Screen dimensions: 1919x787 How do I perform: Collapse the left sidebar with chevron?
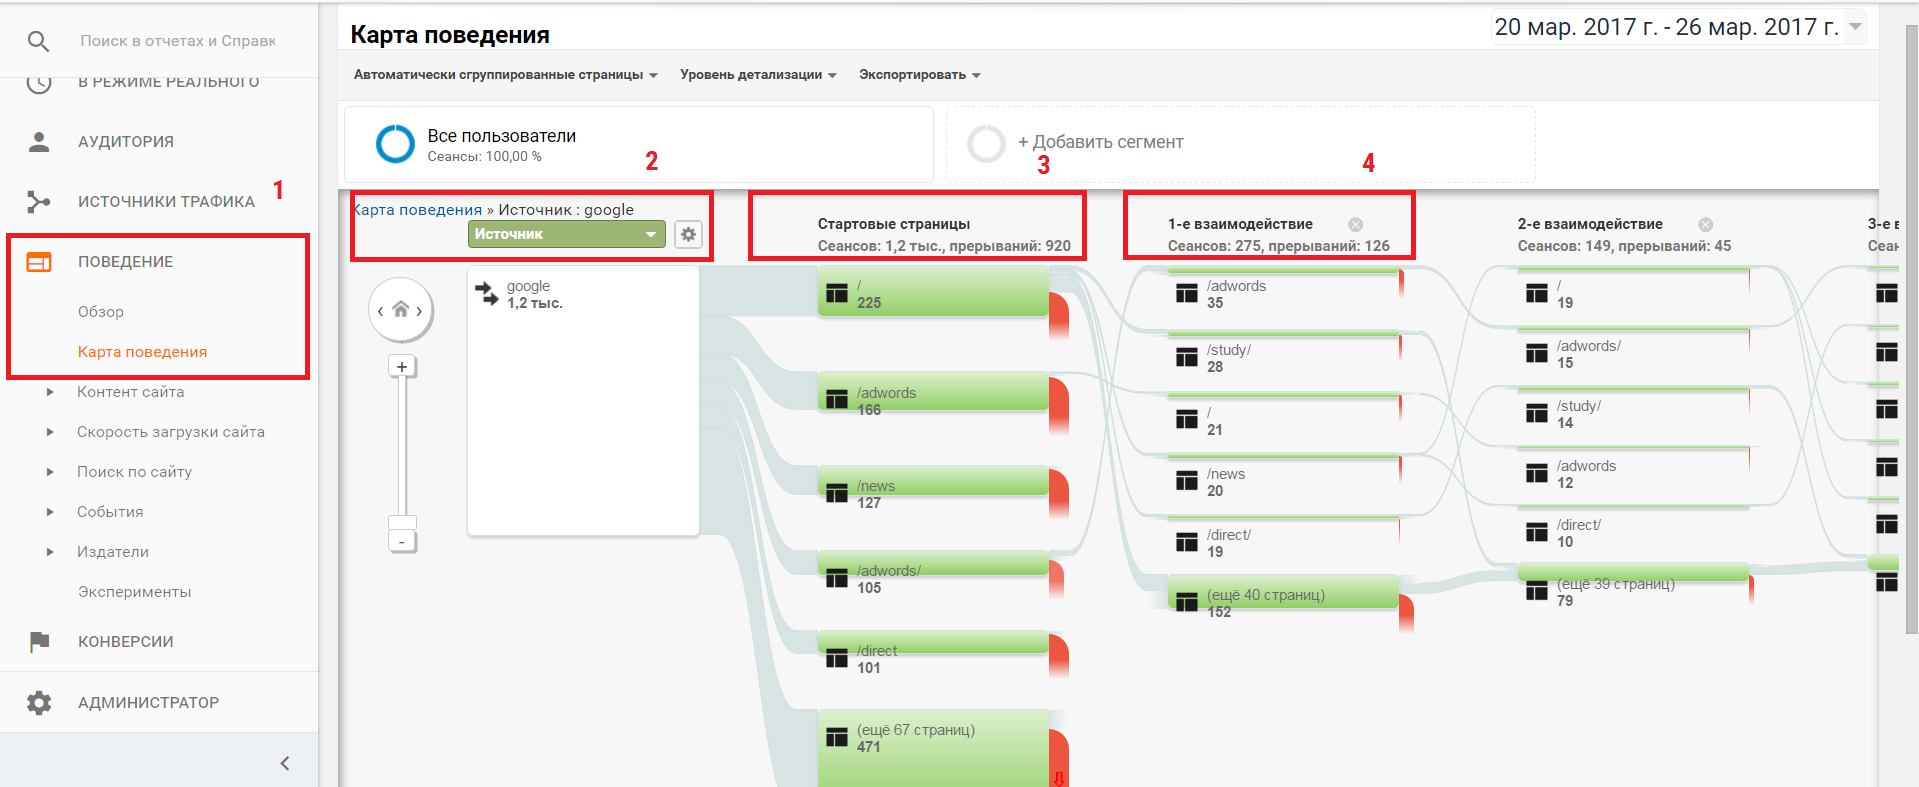[285, 764]
